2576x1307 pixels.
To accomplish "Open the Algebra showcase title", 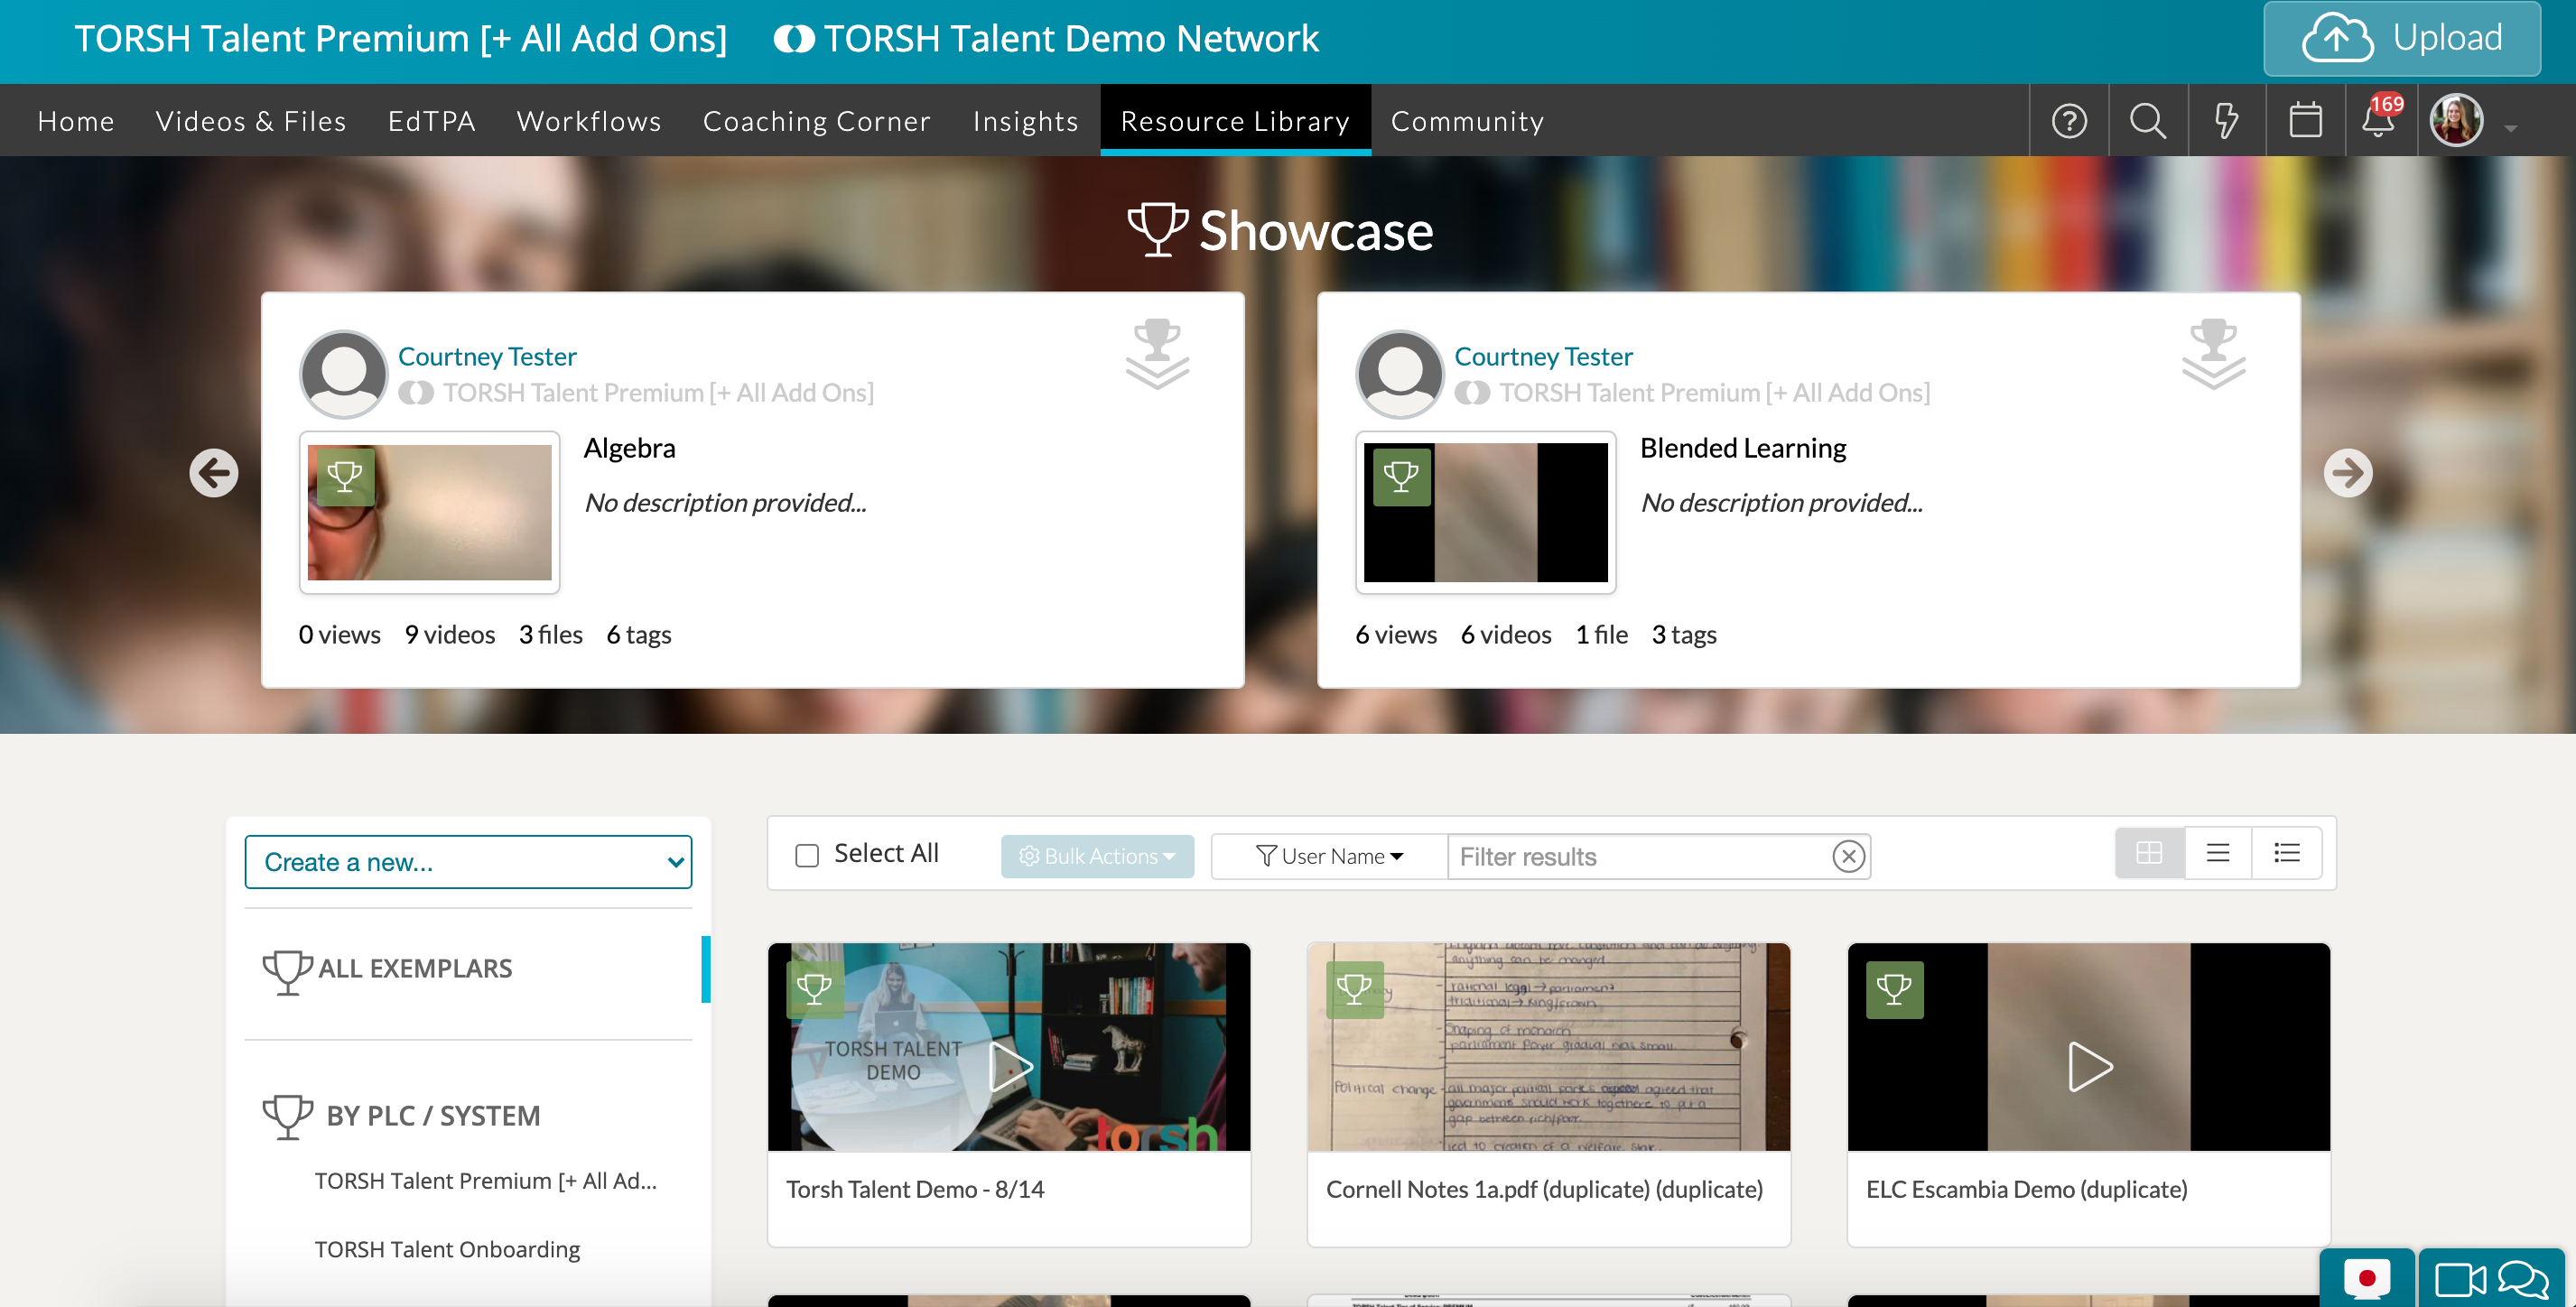I will click(x=630, y=448).
